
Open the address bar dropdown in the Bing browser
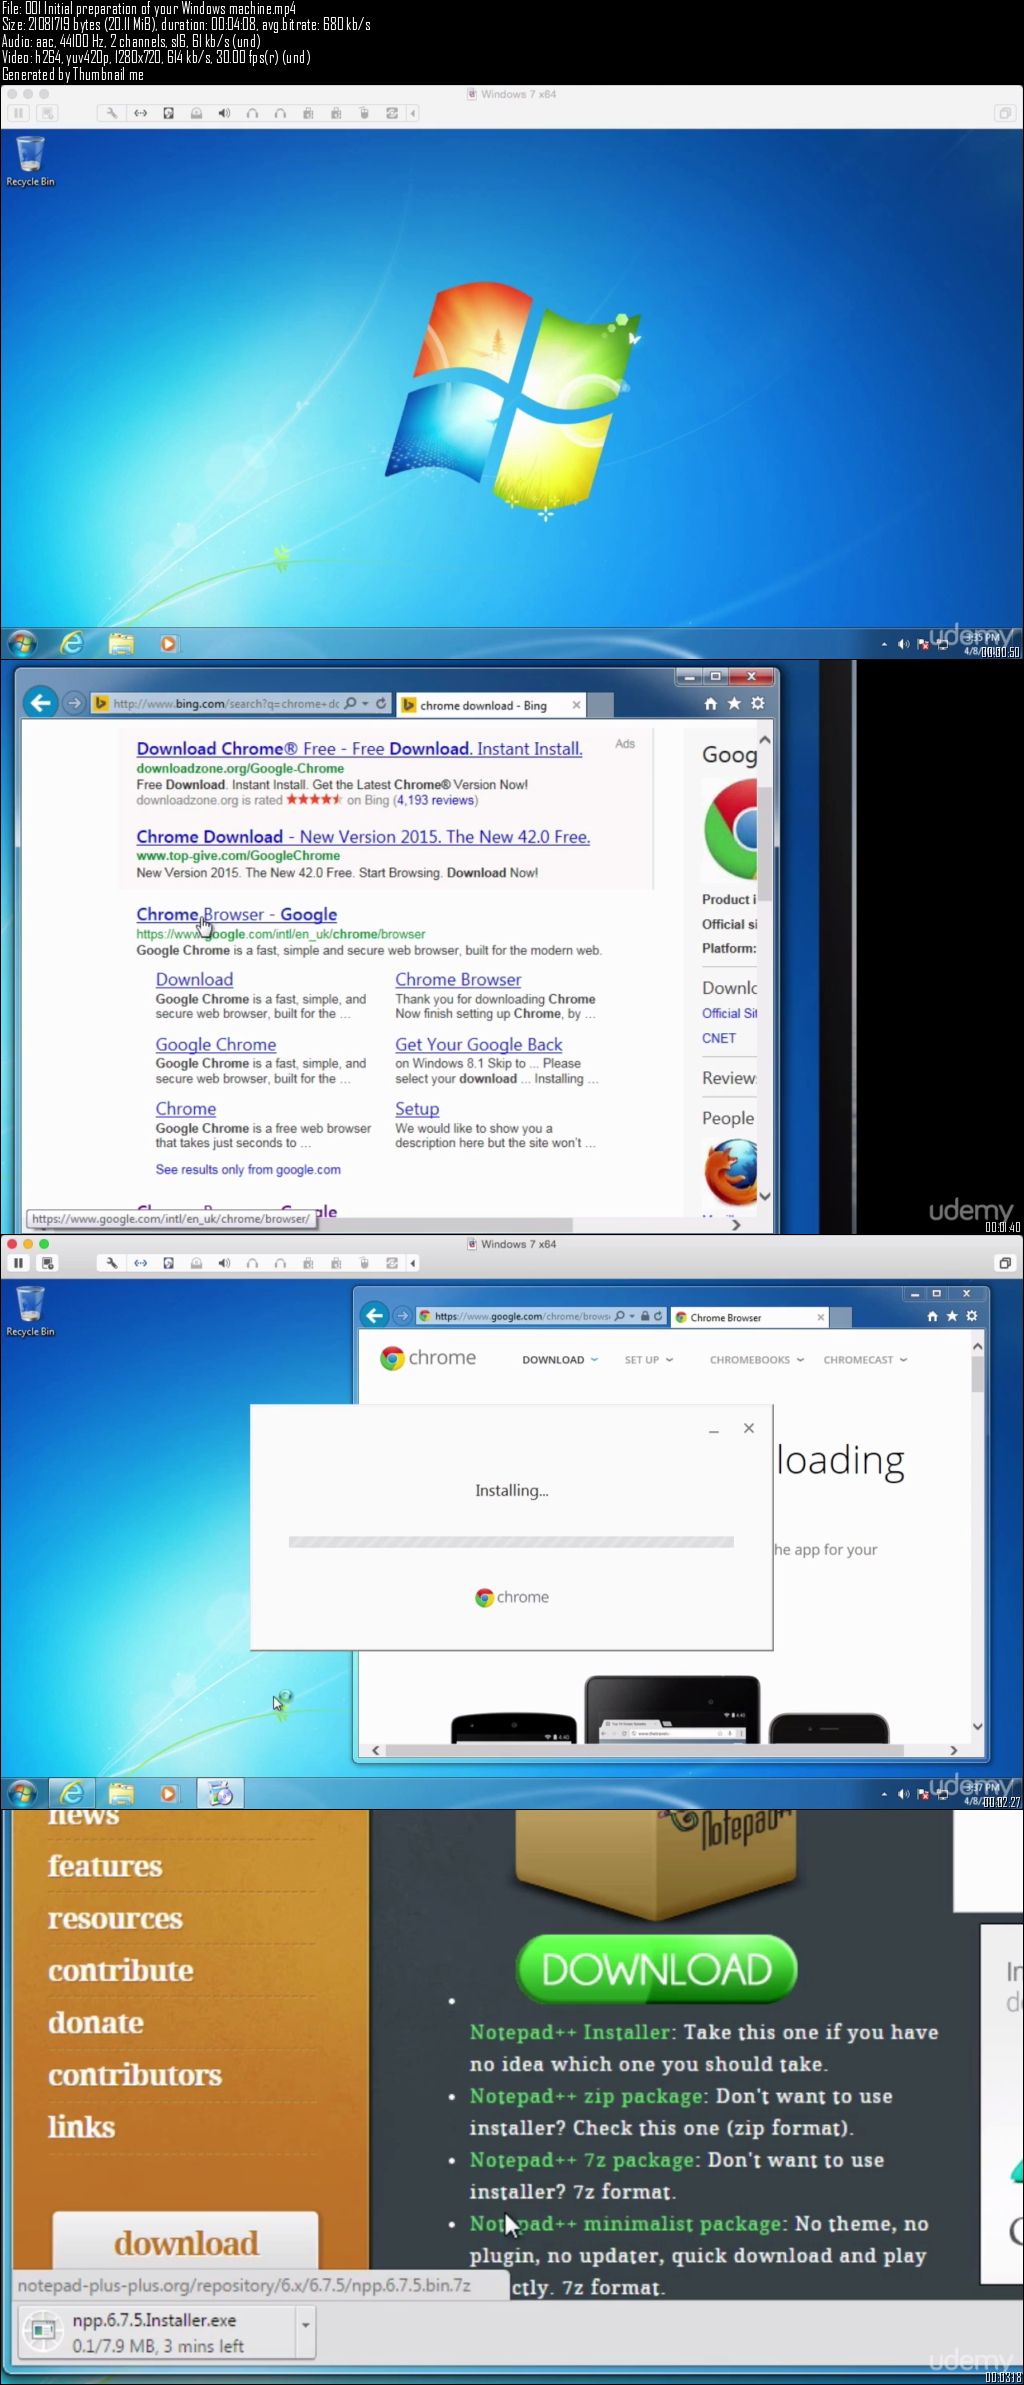(366, 704)
